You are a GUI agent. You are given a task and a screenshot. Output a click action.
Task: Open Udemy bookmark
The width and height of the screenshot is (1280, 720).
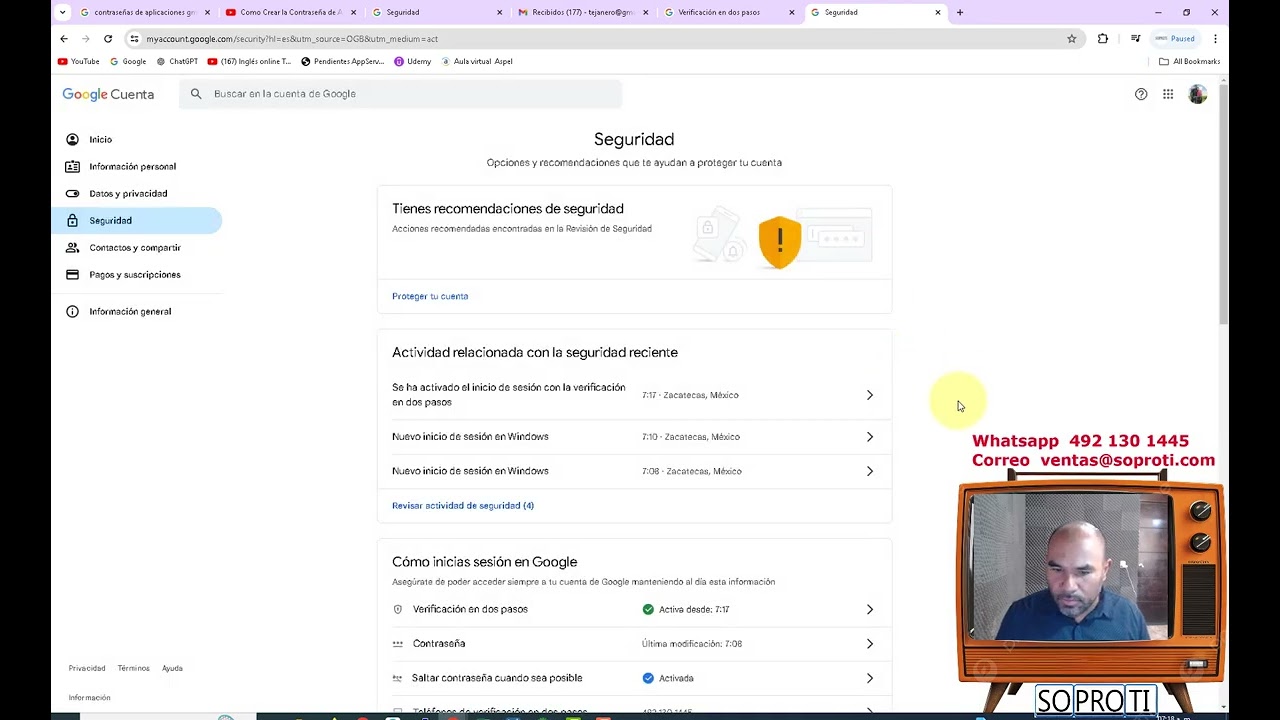click(x=412, y=61)
